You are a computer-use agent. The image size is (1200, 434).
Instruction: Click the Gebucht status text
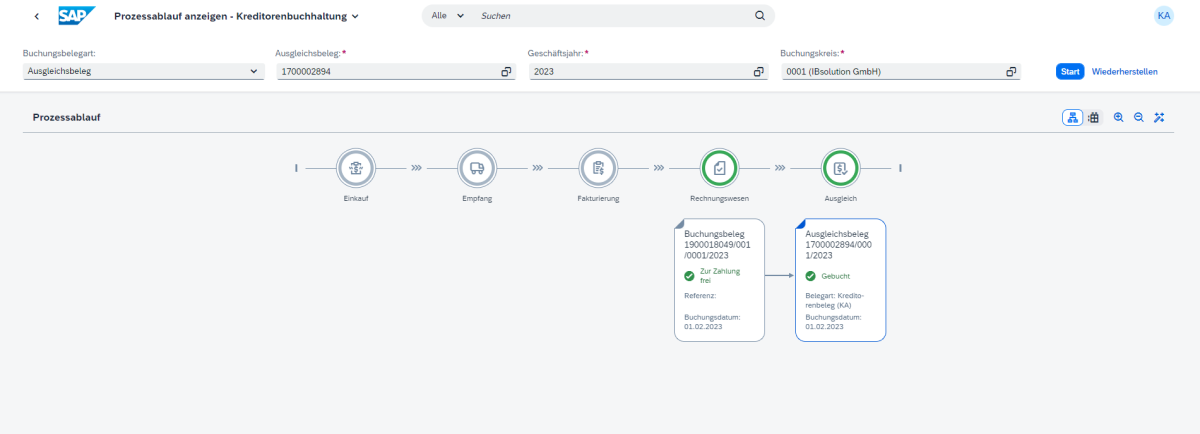coord(836,276)
